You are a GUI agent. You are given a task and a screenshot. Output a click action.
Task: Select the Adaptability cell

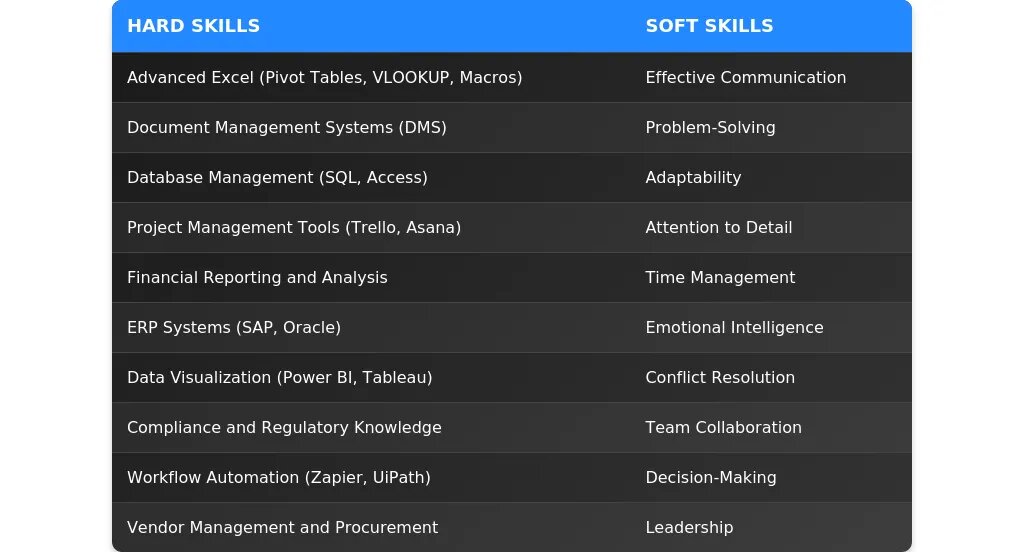[693, 177]
